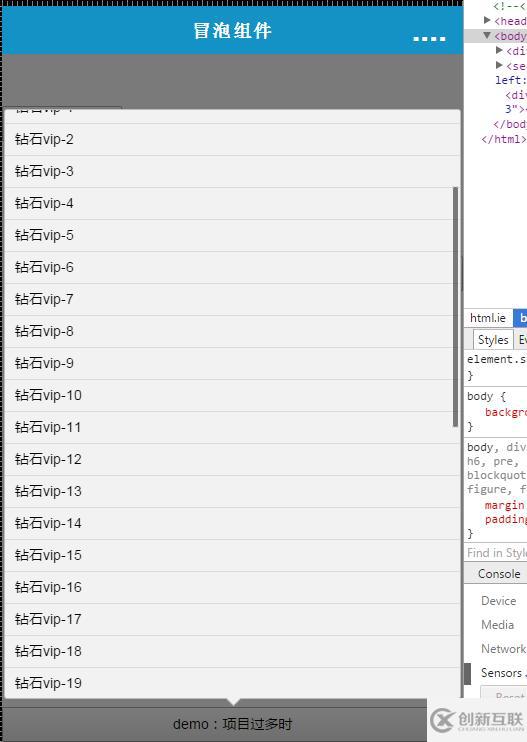Image resolution: width=527 pixels, height=742 pixels.
Task: Click the 冒泡组件 header title
Action: pos(232,31)
